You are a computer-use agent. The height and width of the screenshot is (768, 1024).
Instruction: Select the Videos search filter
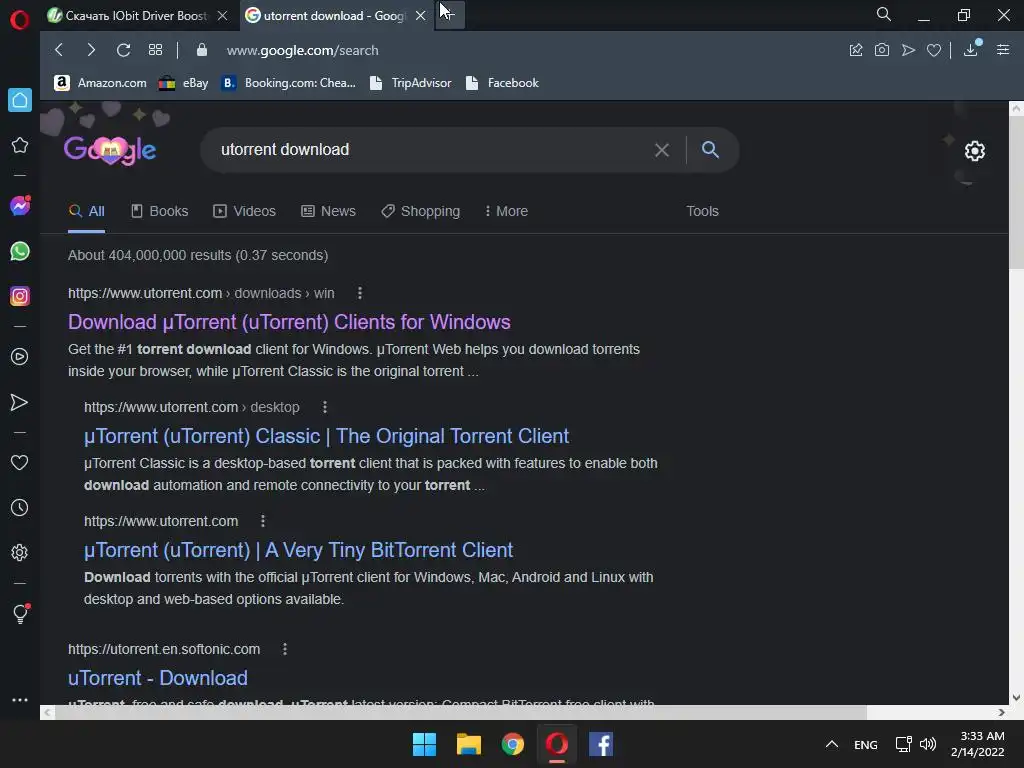(x=245, y=211)
